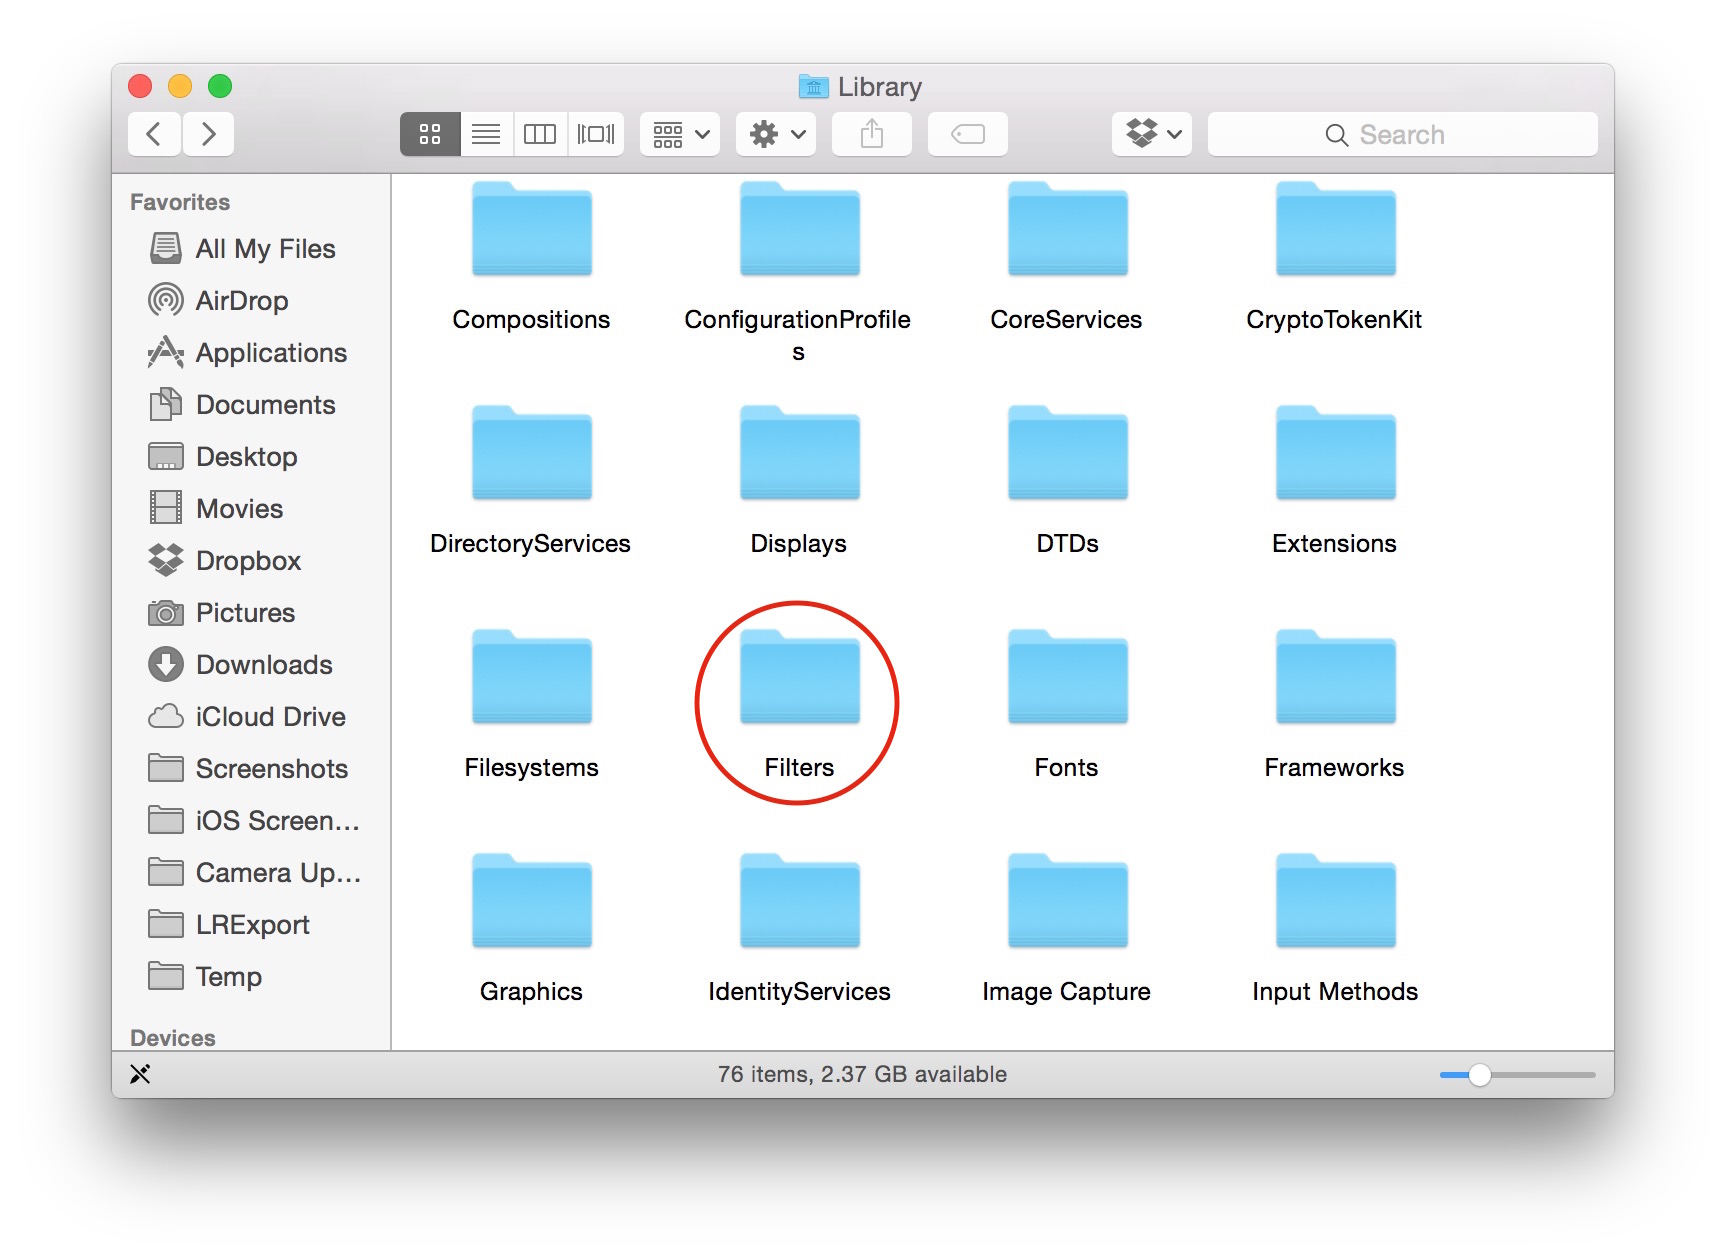The width and height of the screenshot is (1726, 1258).
Task: Switch to list view
Action: [x=486, y=134]
